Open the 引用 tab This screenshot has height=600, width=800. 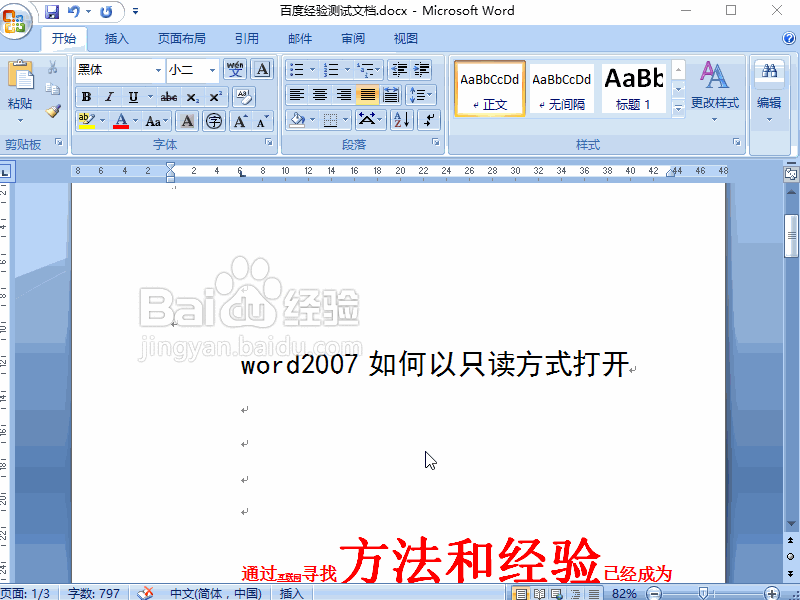(x=247, y=39)
